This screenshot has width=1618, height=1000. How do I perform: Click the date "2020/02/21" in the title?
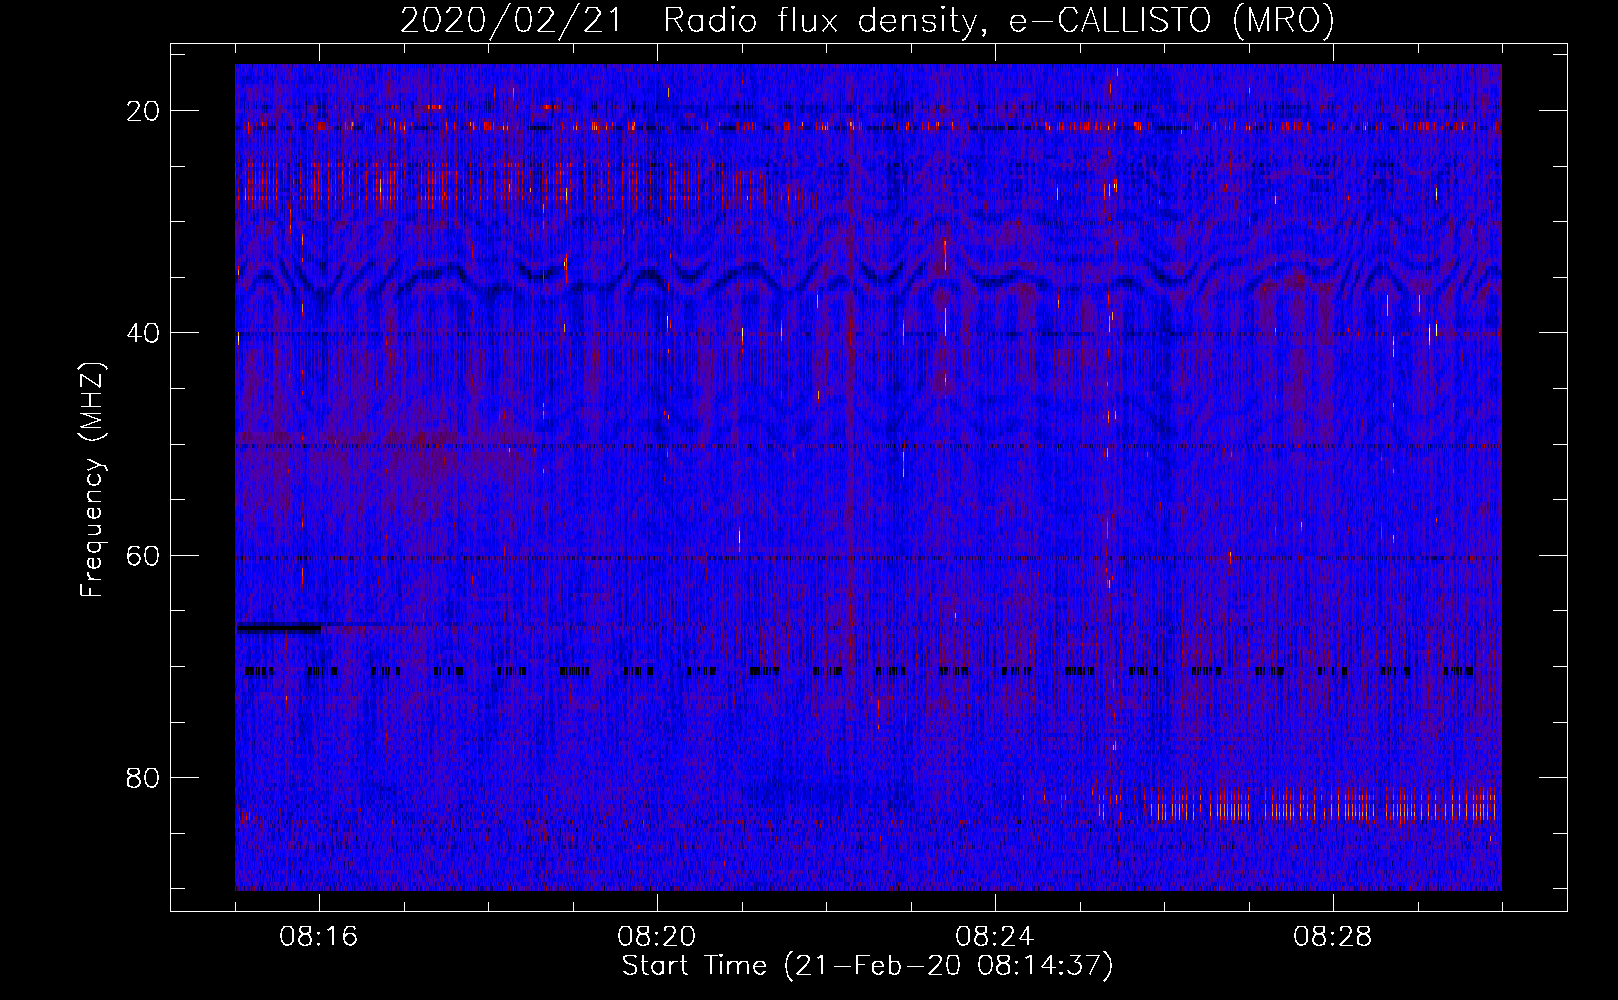[x=510, y=20]
